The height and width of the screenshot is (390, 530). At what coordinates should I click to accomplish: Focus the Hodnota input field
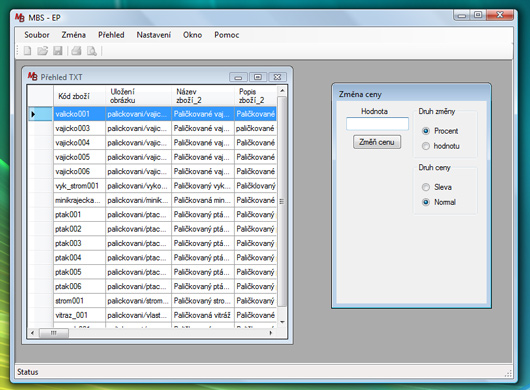coord(377,123)
